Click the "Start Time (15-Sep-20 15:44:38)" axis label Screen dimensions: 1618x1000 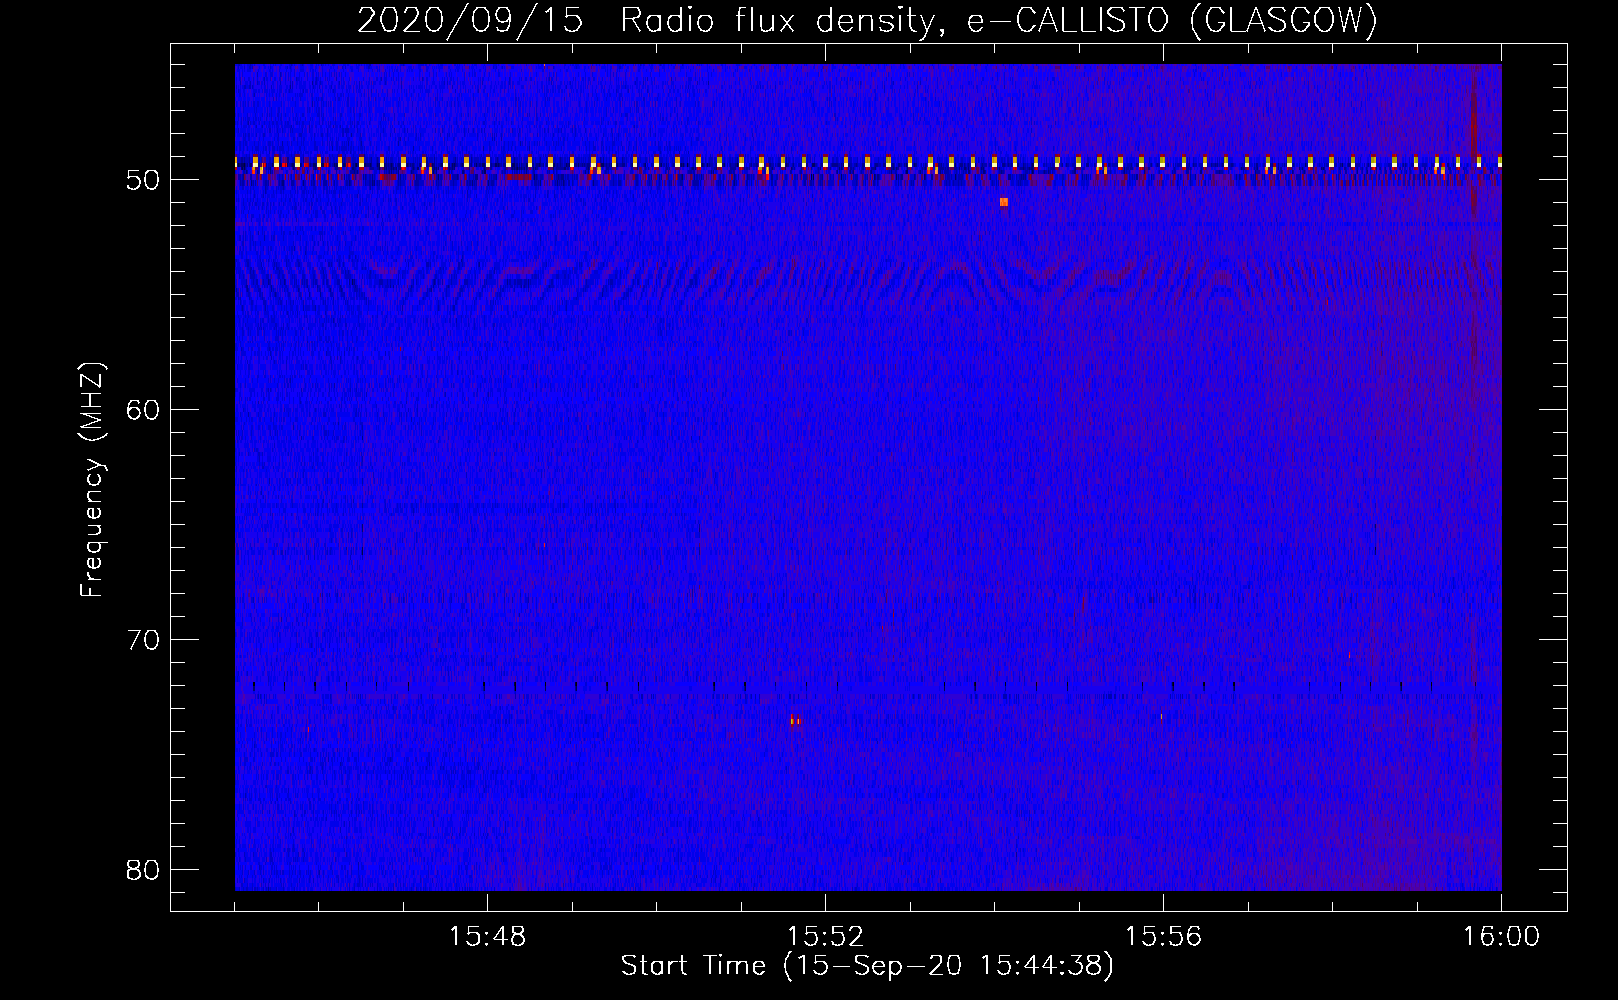[x=867, y=966]
